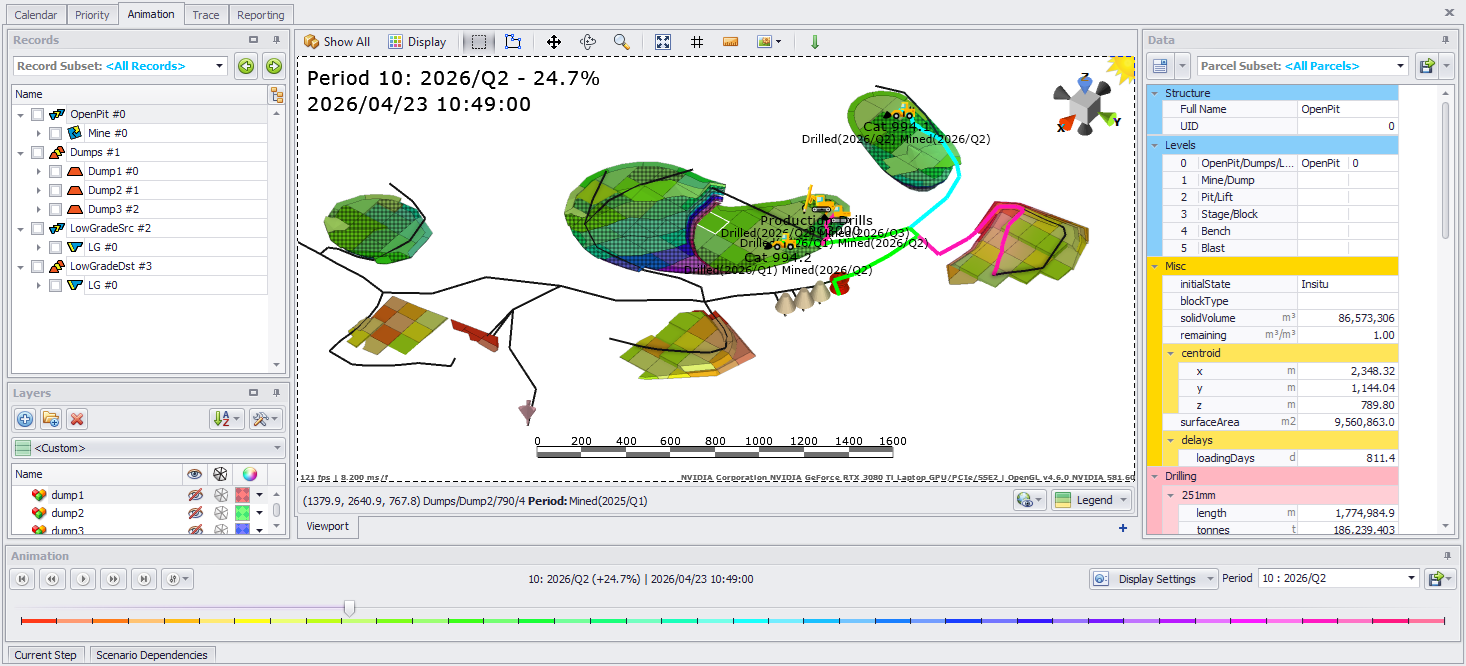Select the rectangle selection tool
The image size is (1466, 666).
480,42
